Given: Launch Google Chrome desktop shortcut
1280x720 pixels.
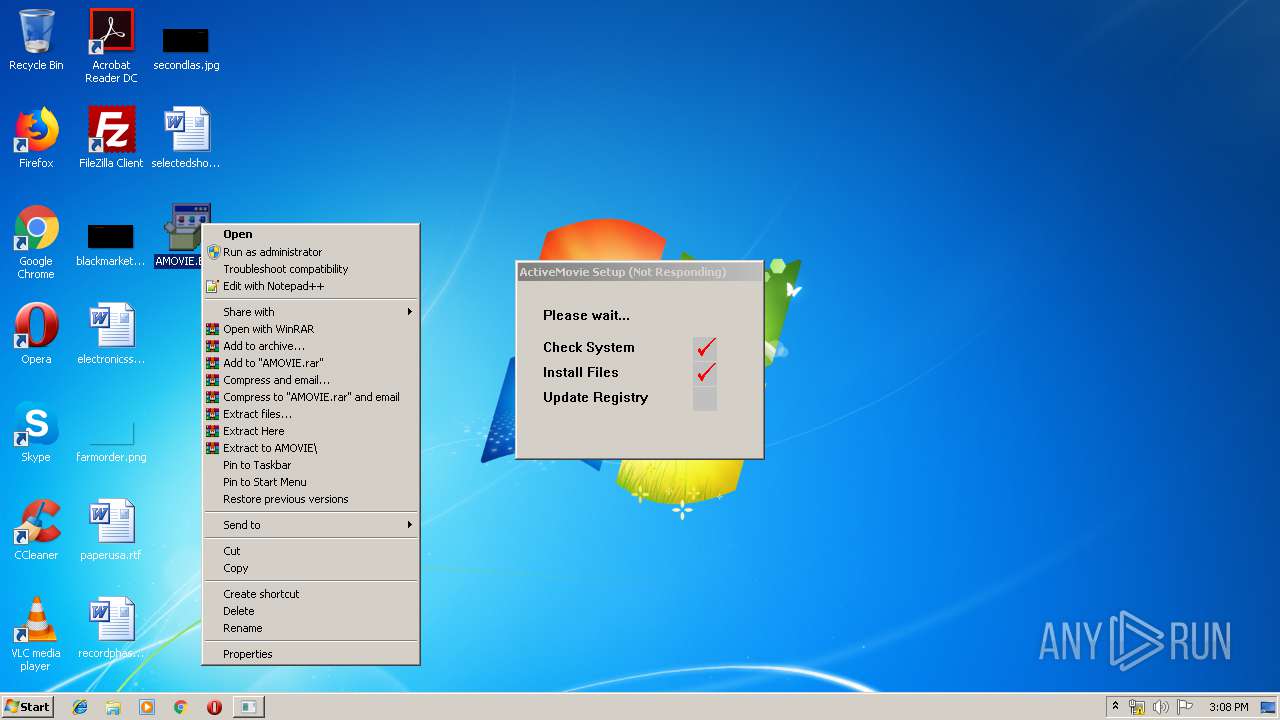Looking at the screenshot, I should tap(36, 242).
